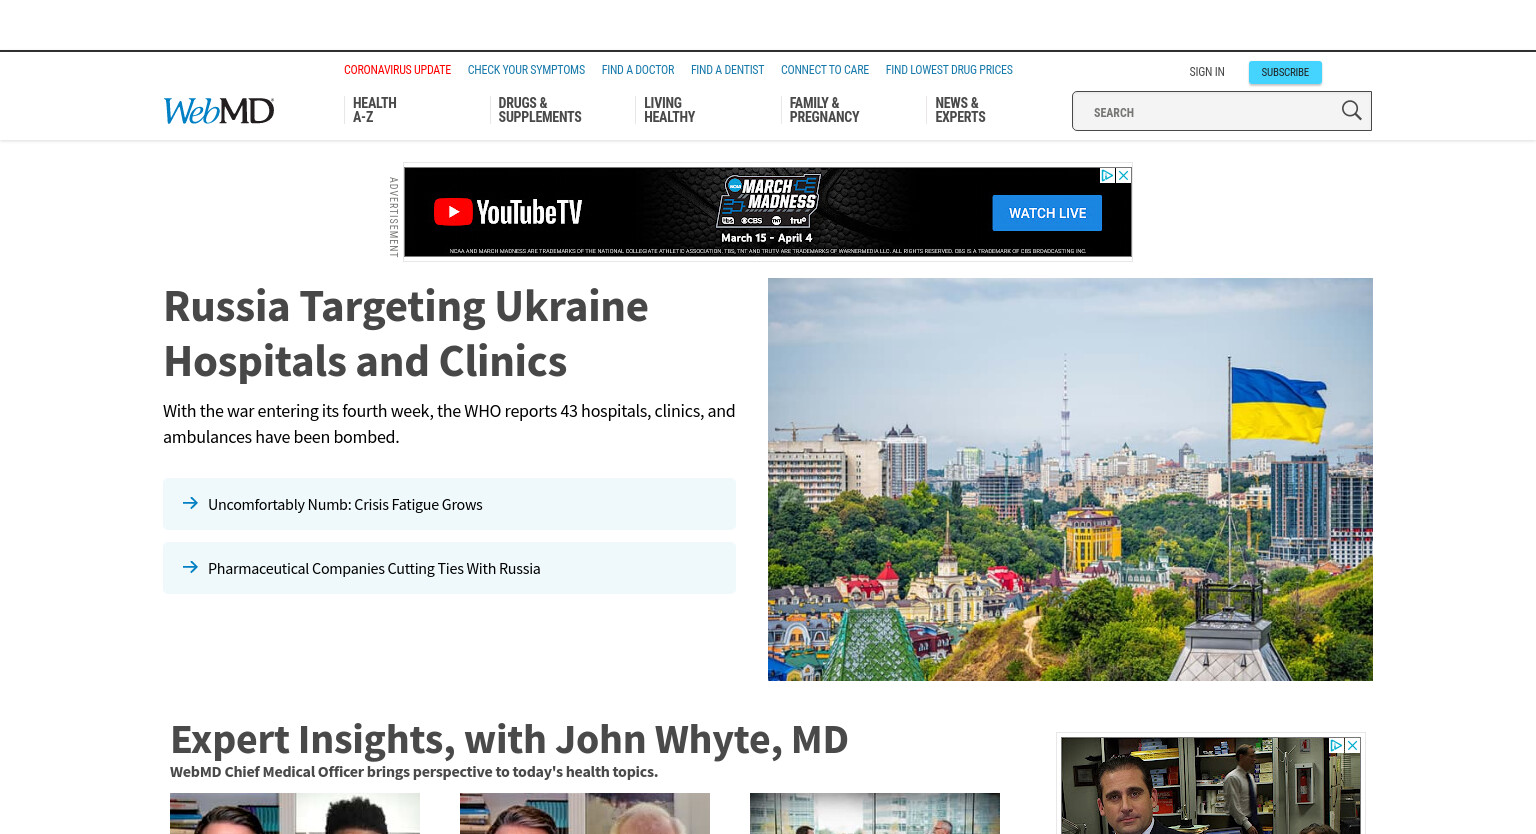Click arrow beside Uncomfortably Numb article
Image resolution: width=1536 pixels, height=834 pixels.
click(190, 503)
